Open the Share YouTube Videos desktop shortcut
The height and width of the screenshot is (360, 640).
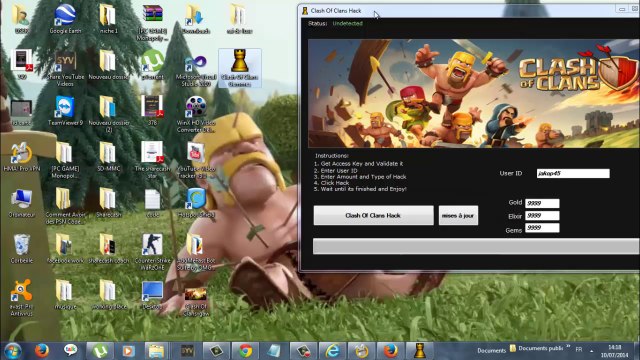tap(65, 69)
